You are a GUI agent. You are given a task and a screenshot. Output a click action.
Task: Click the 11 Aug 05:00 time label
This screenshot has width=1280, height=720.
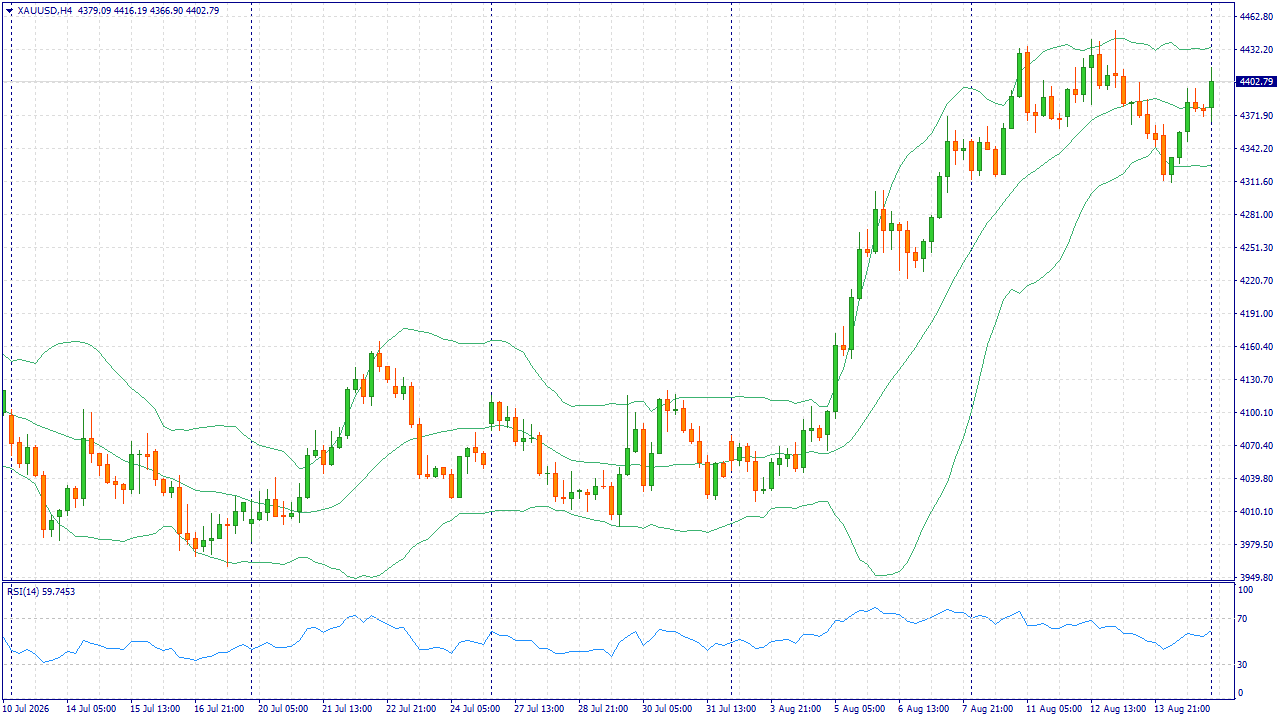coord(1052,708)
